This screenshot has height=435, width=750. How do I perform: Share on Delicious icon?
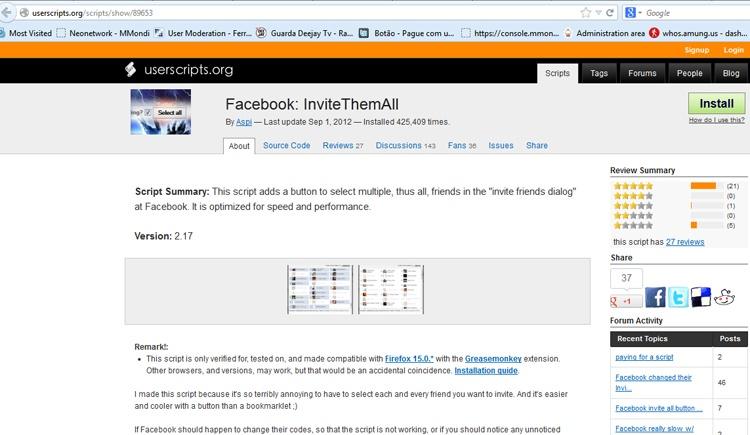pos(701,297)
